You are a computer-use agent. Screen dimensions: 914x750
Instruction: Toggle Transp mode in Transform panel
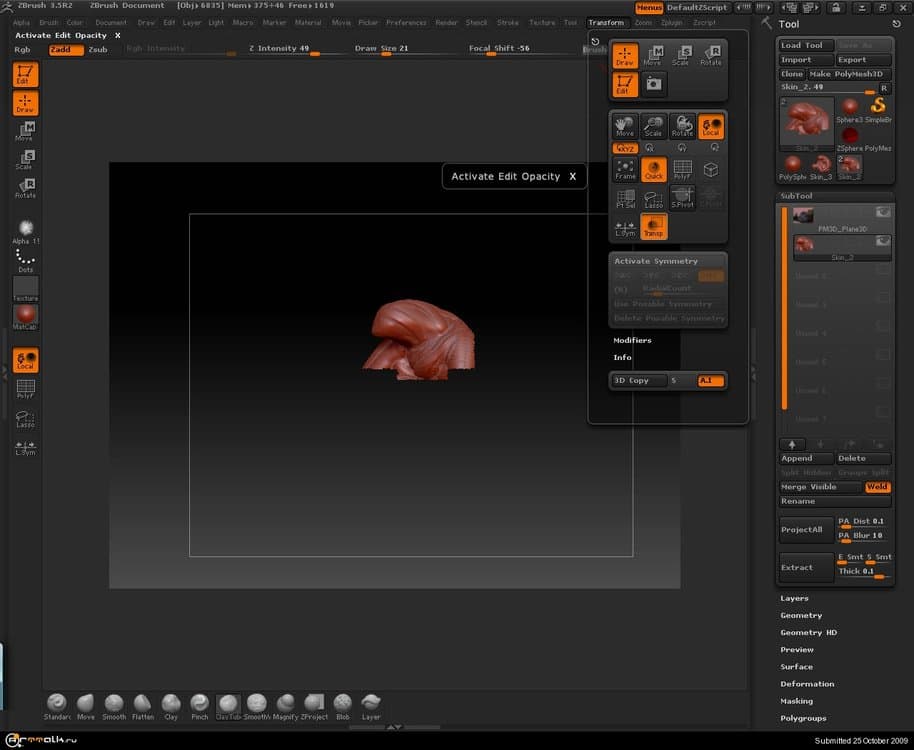[x=653, y=228]
